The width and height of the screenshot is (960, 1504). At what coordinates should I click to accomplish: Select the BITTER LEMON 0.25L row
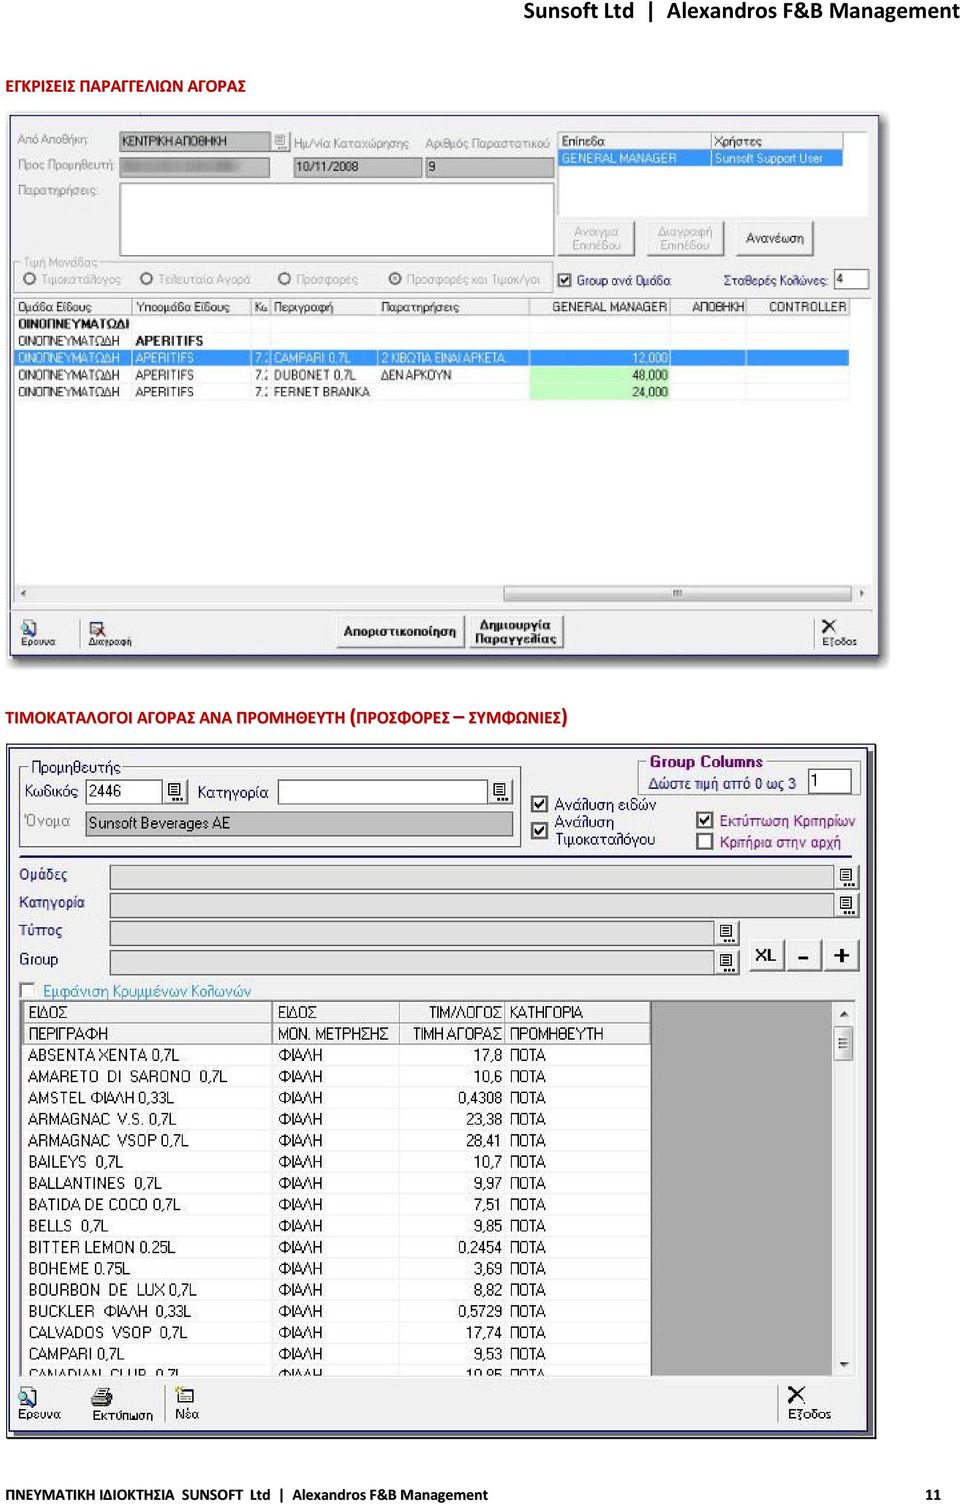click(x=338, y=1247)
